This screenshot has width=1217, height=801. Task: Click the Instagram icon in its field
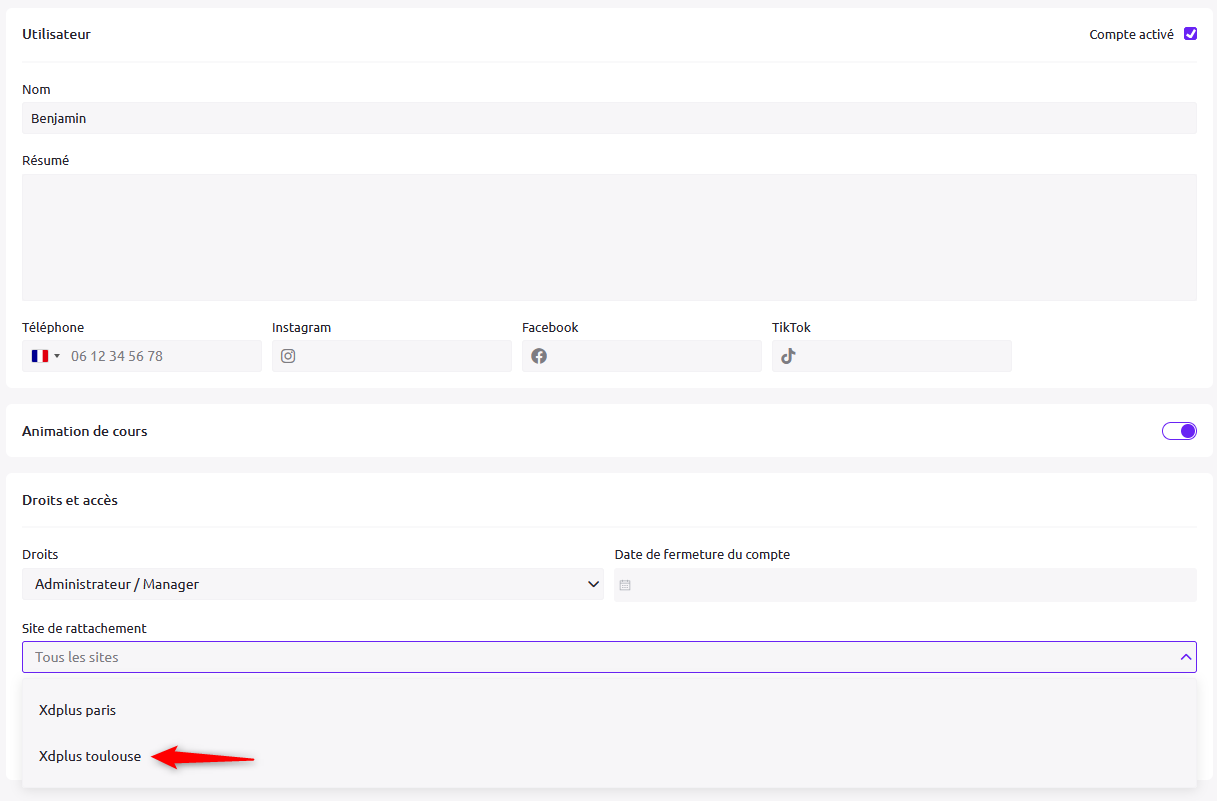point(288,356)
